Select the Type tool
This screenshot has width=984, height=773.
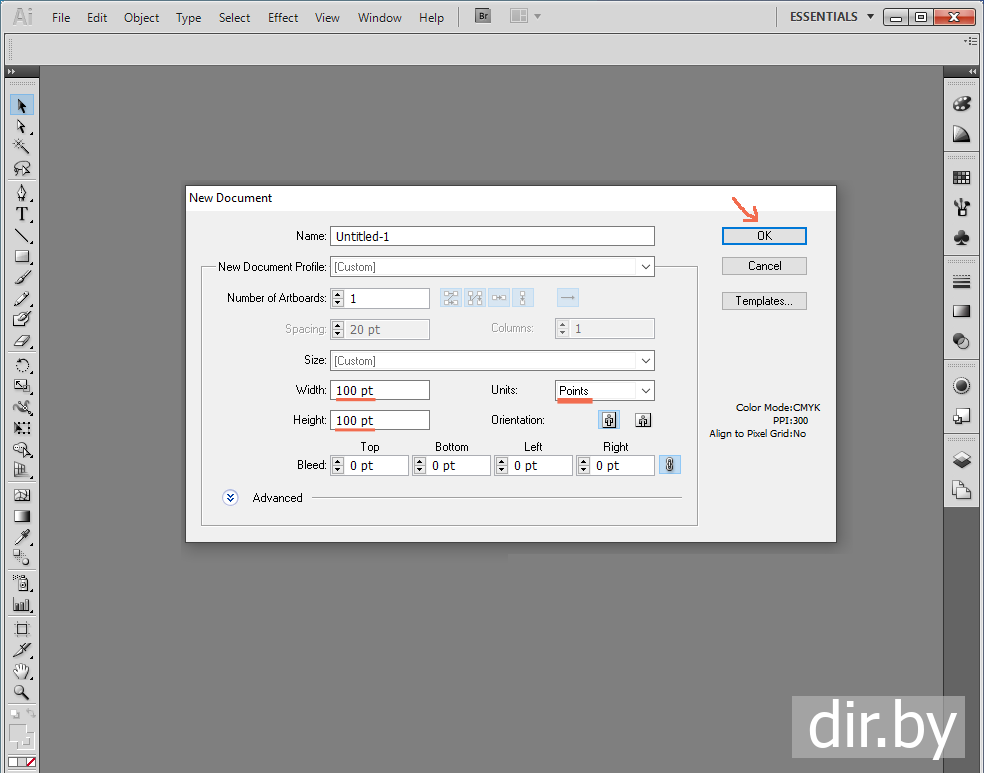click(x=21, y=214)
